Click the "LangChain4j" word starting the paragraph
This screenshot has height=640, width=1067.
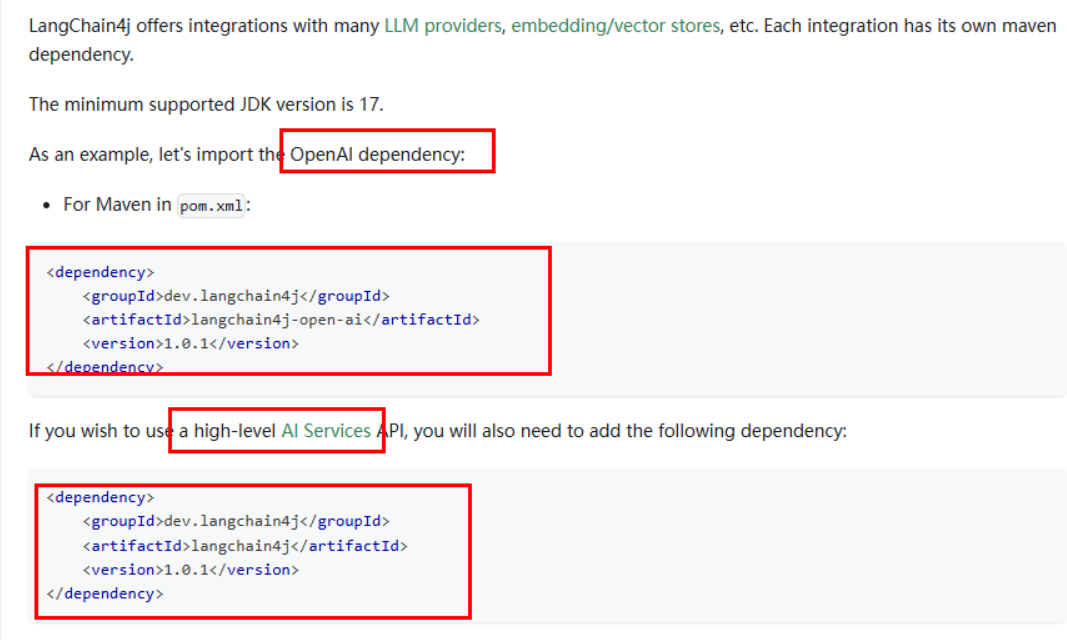pos(74,26)
